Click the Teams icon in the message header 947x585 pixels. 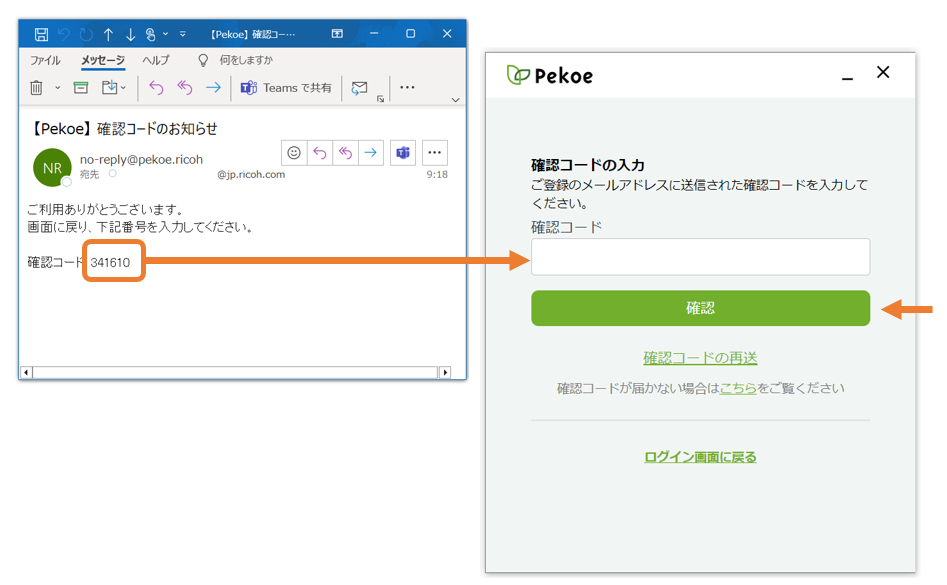403,153
